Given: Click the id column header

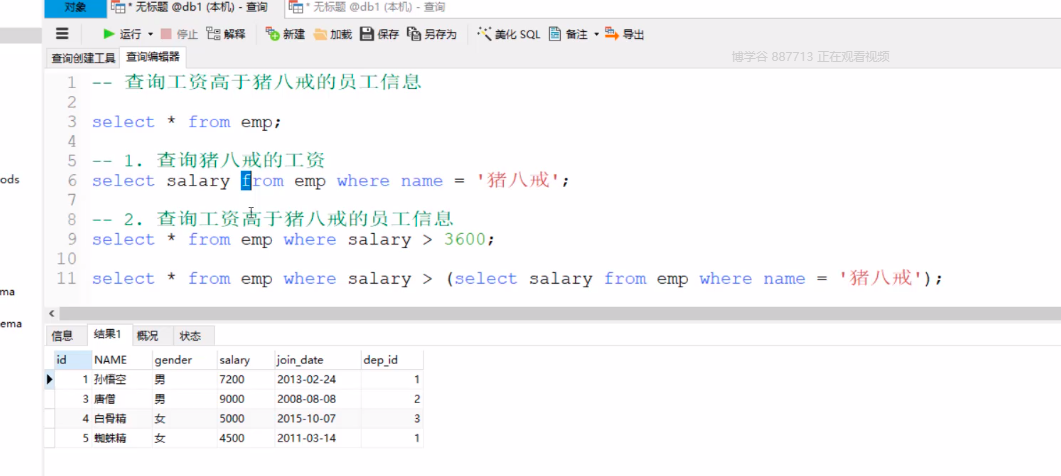Looking at the screenshot, I should [x=72, y=360].
